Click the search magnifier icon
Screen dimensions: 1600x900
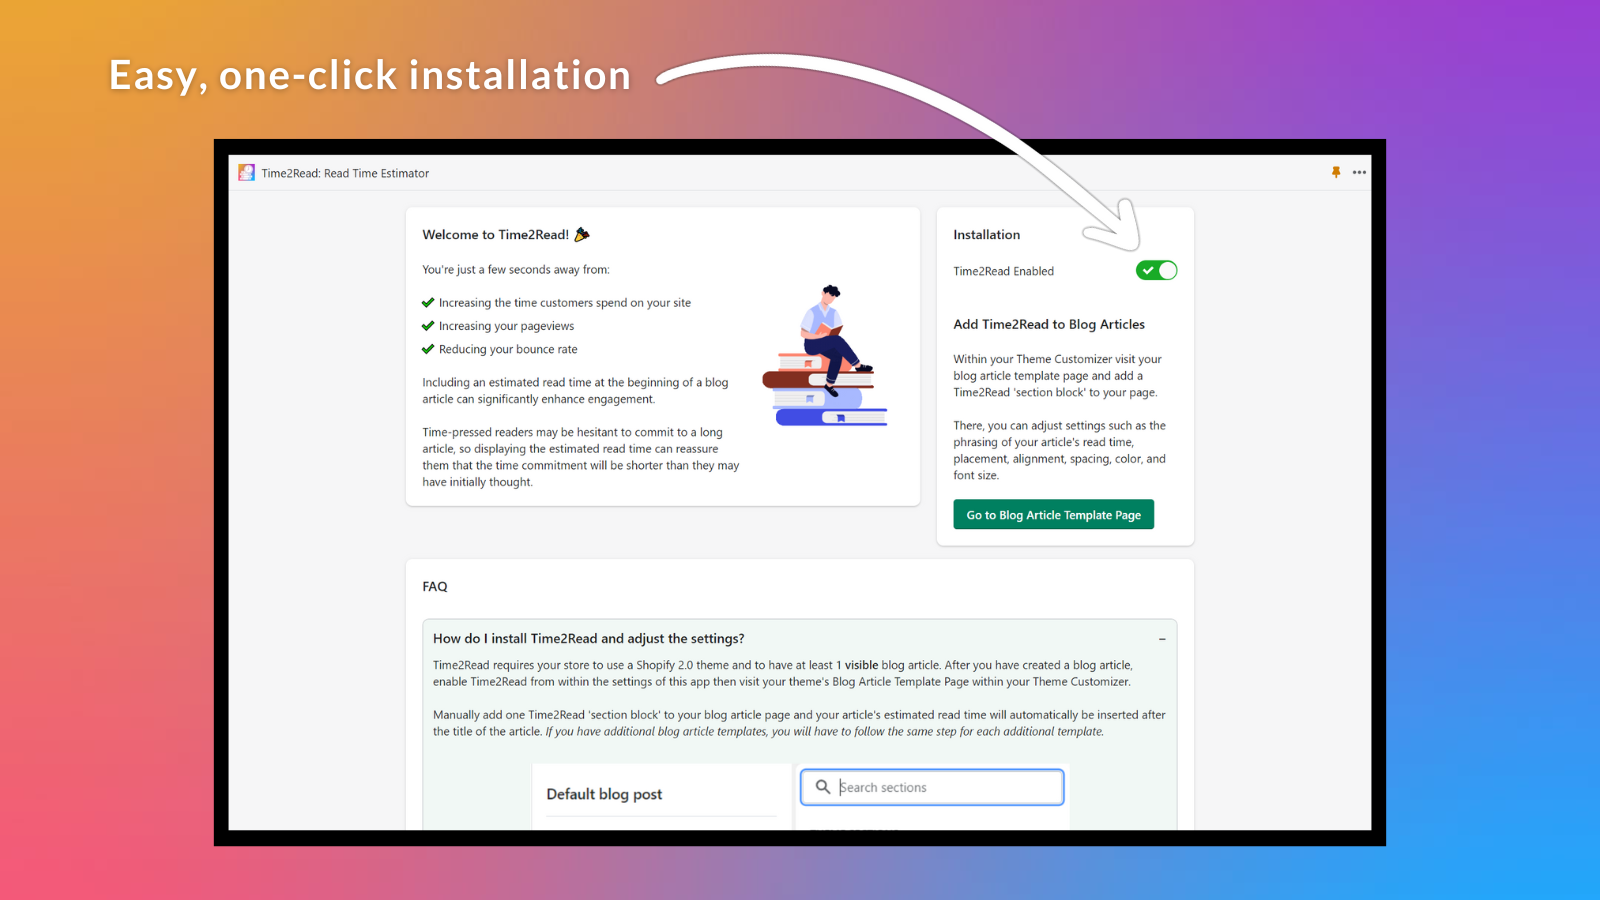click(823, 787)
